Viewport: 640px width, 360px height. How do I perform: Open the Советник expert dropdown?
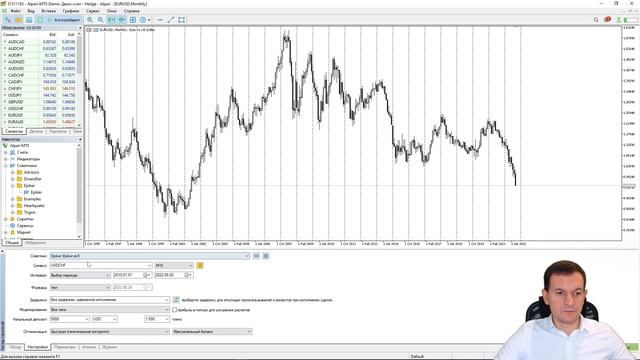[x=247, y=256]
